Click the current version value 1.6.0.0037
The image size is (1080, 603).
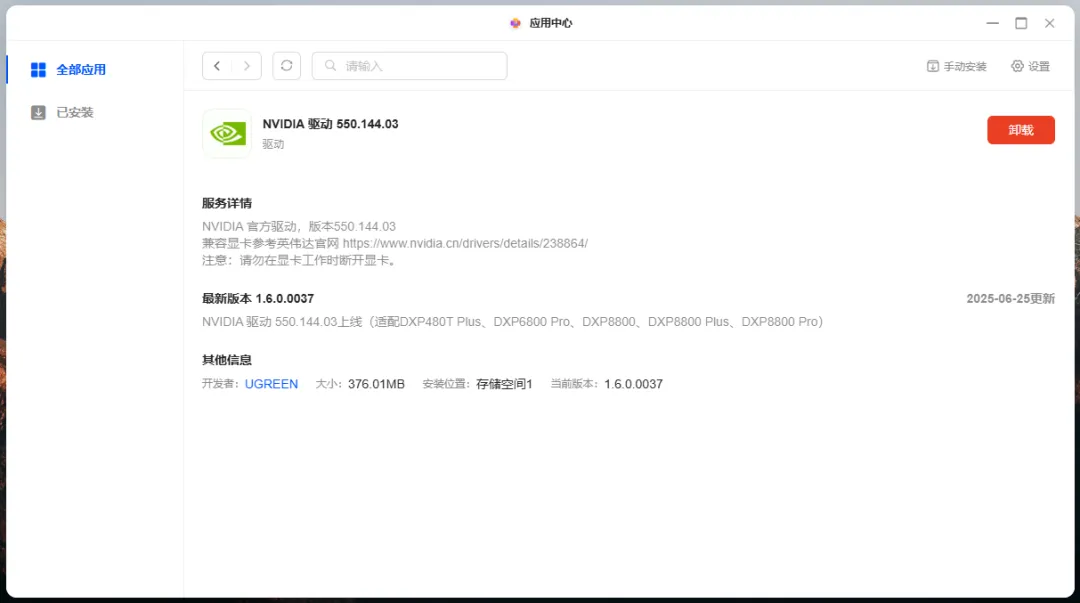(x=634, y=384)
